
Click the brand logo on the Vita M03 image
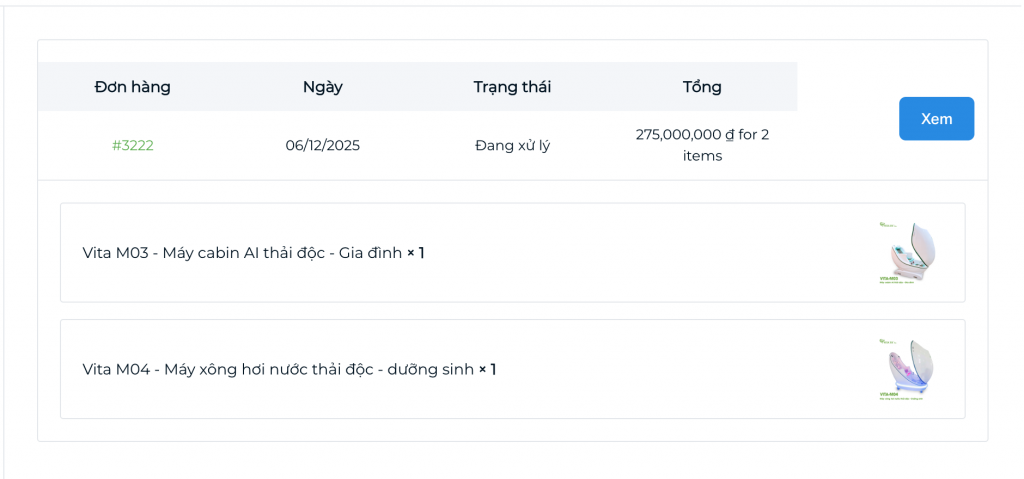(x=887, y=225)
